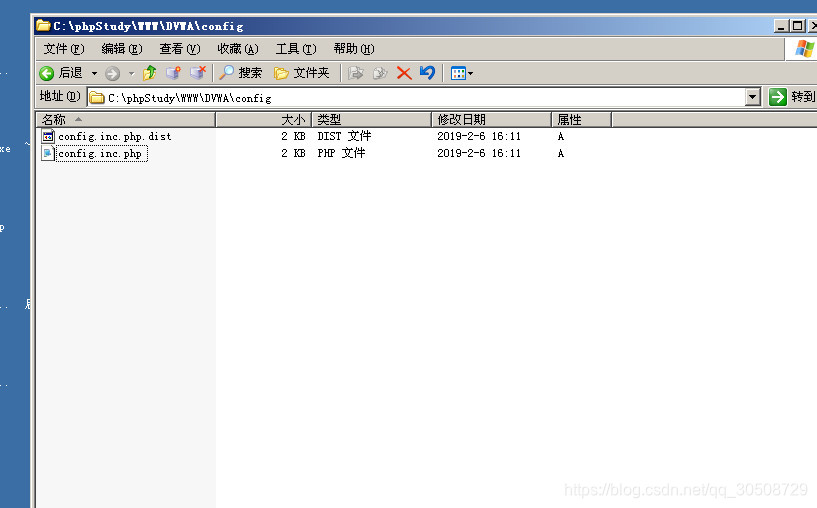Click the DIST 文件 type cell
This screenshot has height=508, width=817.
pos(344,137)
